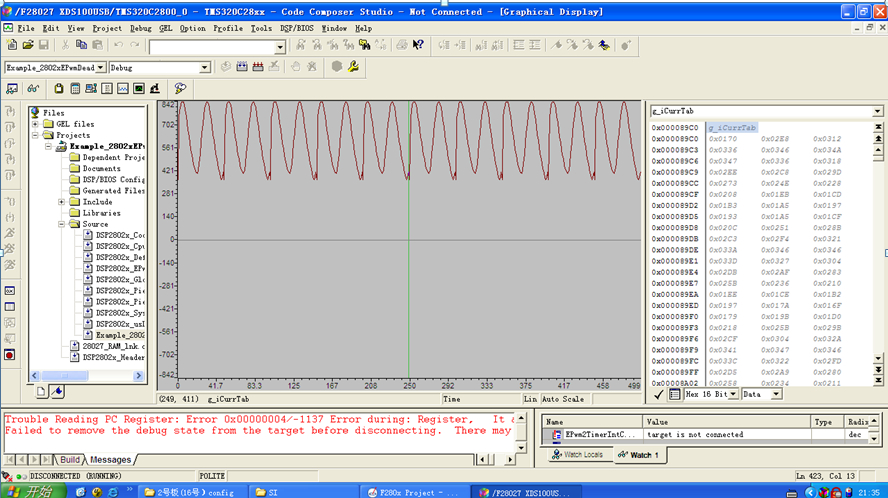Open the Debug configuration dropdown
Screen dimensions: 888x498
[205, 68]
